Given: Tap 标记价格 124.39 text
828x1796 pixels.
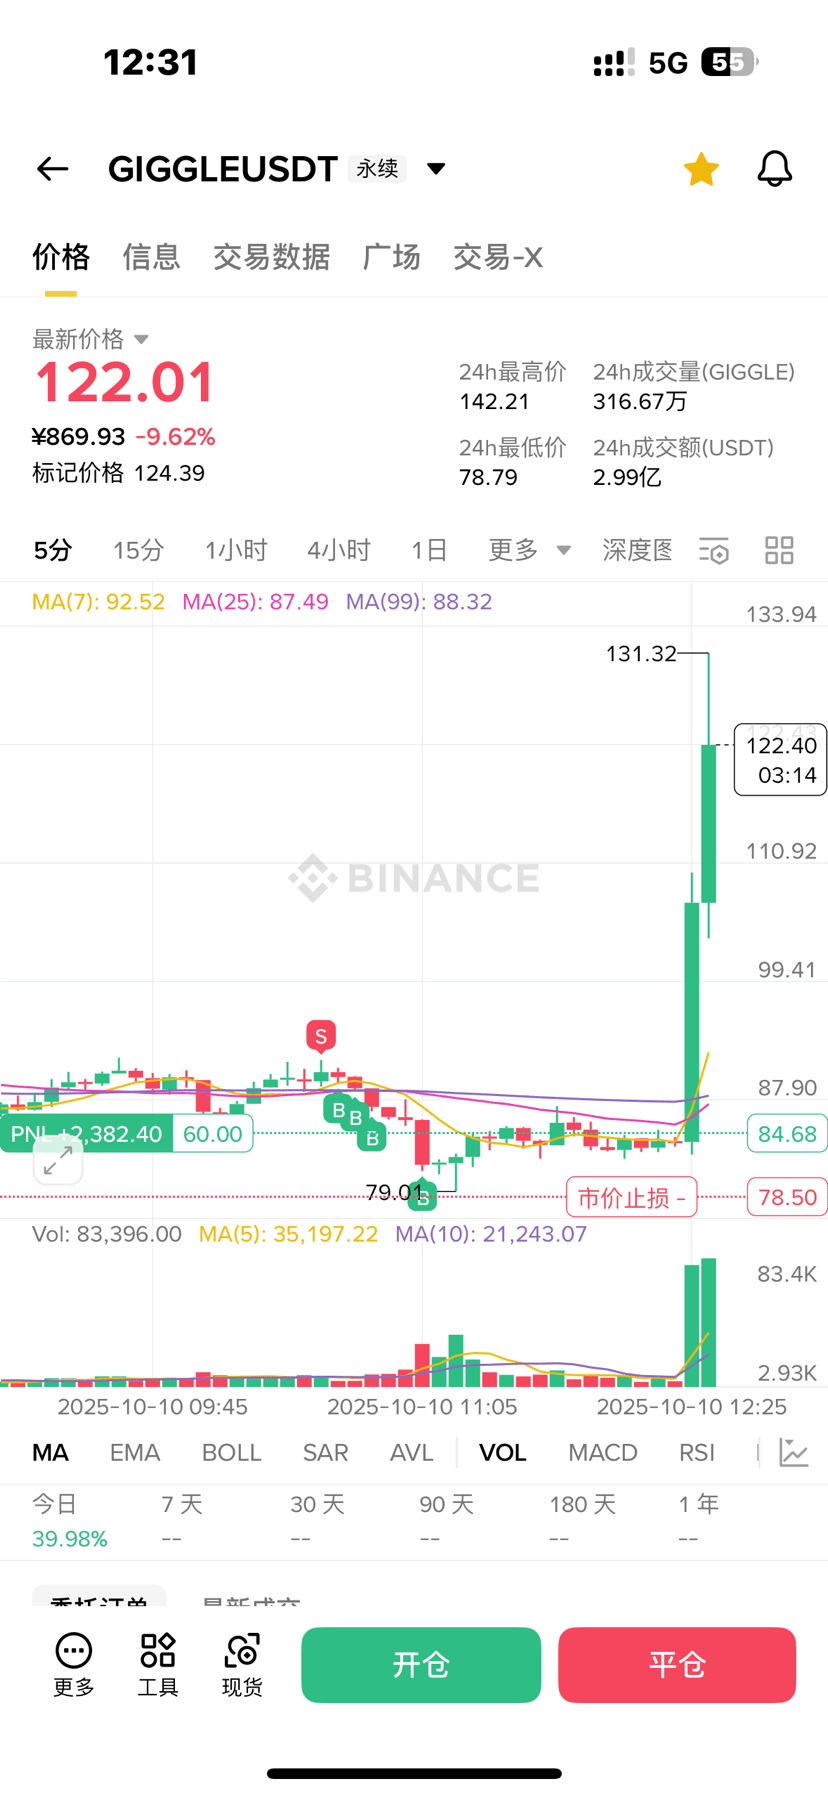Looking at the screenshot, I should tap(118, 473).
